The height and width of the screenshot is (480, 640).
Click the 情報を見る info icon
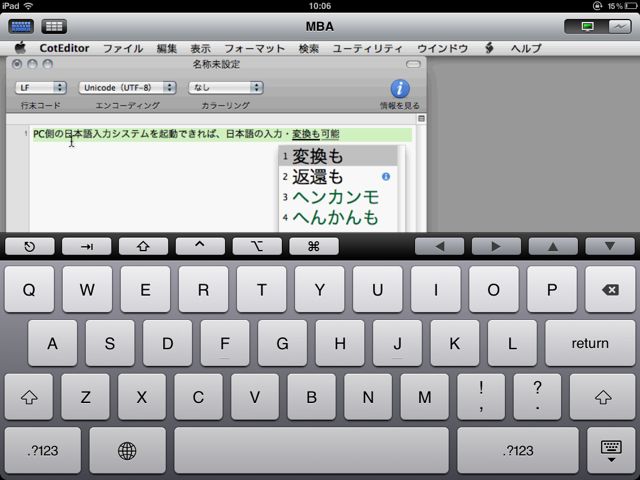pyautogui.click(x=400, y=89)
